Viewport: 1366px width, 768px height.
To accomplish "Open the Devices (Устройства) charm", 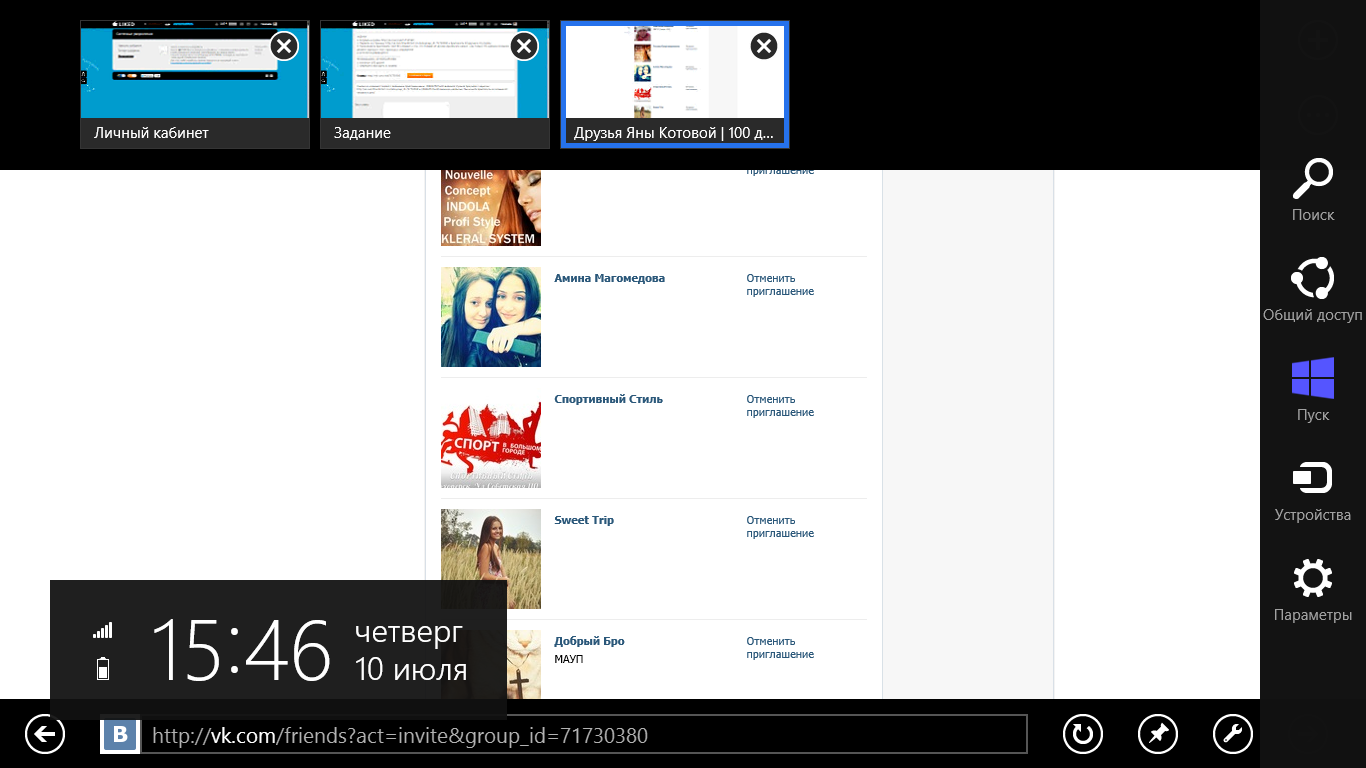I will (x=1312, y=490).
